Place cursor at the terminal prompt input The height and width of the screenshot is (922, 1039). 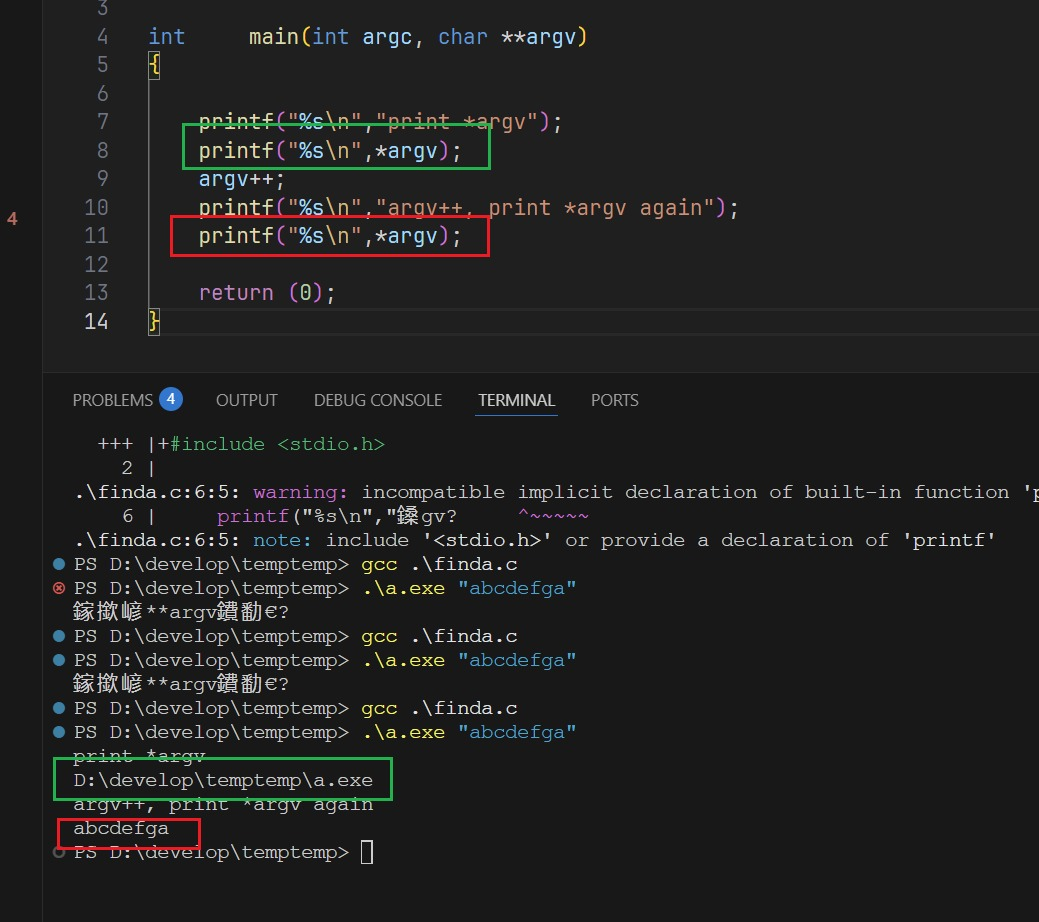367,852
